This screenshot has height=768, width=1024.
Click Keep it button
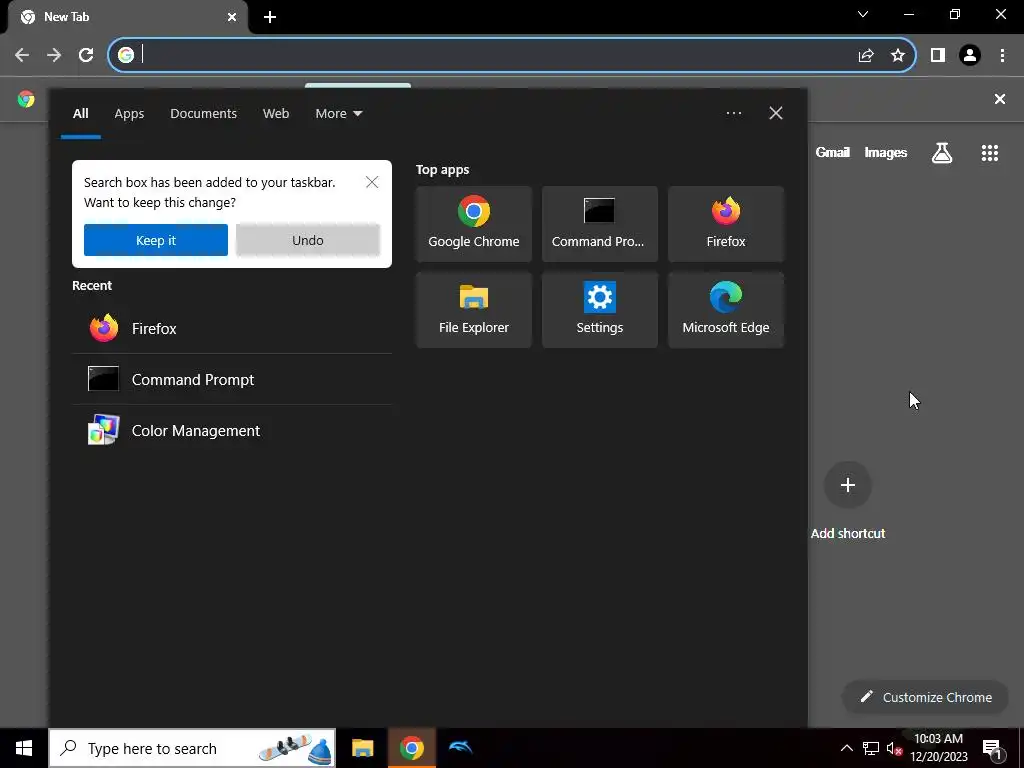tap(155, 240)
